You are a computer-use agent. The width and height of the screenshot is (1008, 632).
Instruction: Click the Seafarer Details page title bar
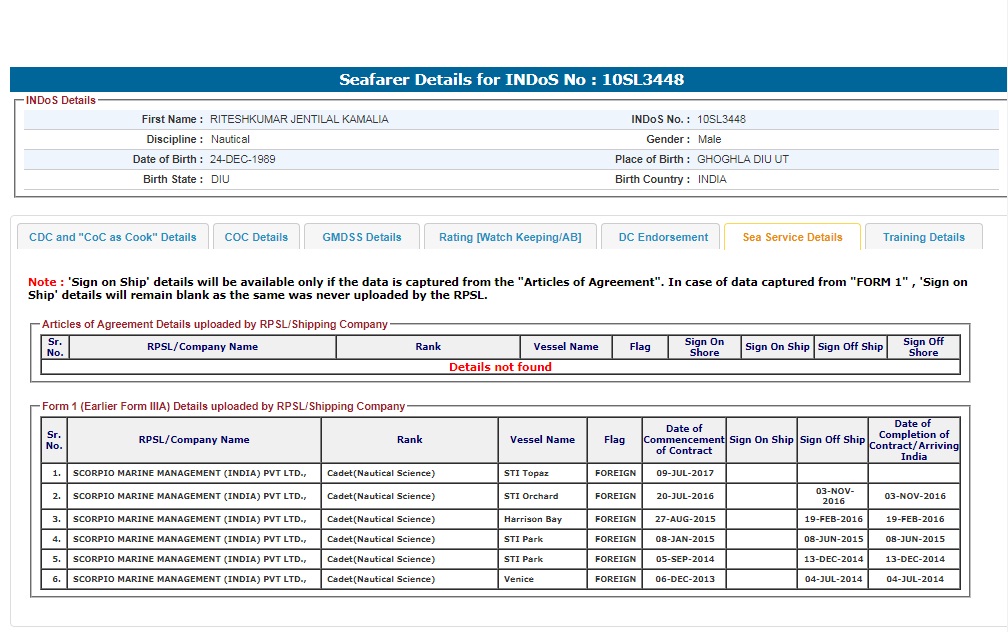[509, 80]
